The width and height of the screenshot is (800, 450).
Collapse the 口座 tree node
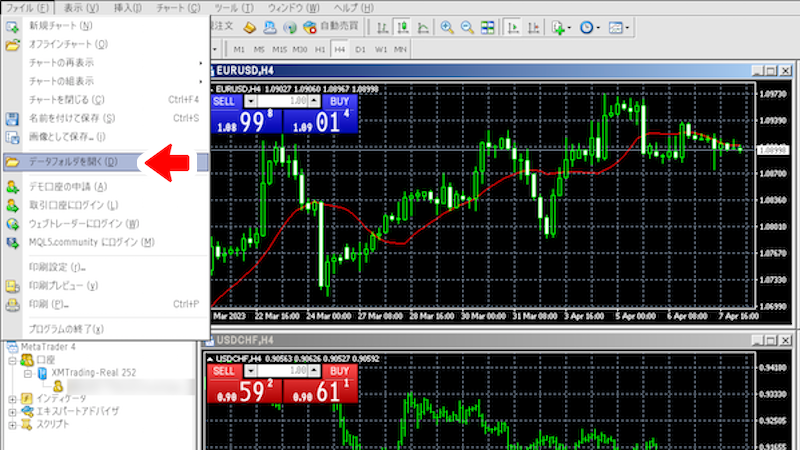pyautogui.click(x=13, y=361)
